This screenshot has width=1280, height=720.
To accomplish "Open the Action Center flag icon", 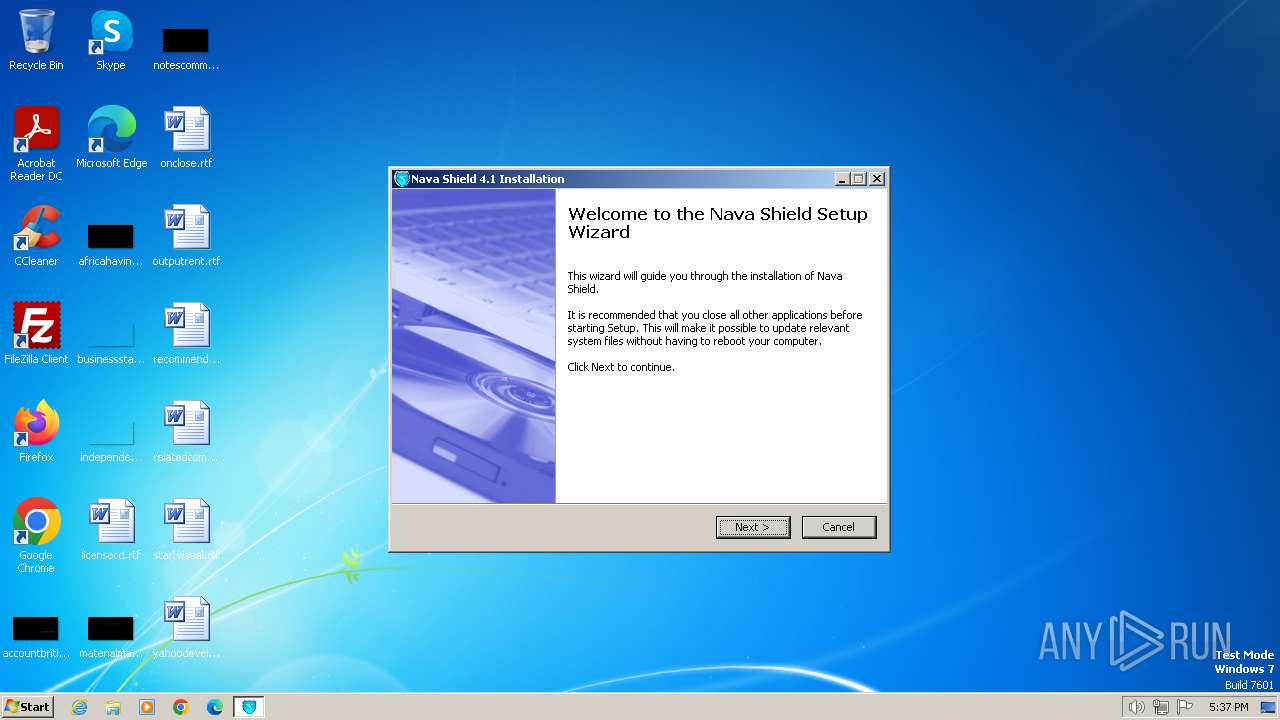I will pos(1185,707).
